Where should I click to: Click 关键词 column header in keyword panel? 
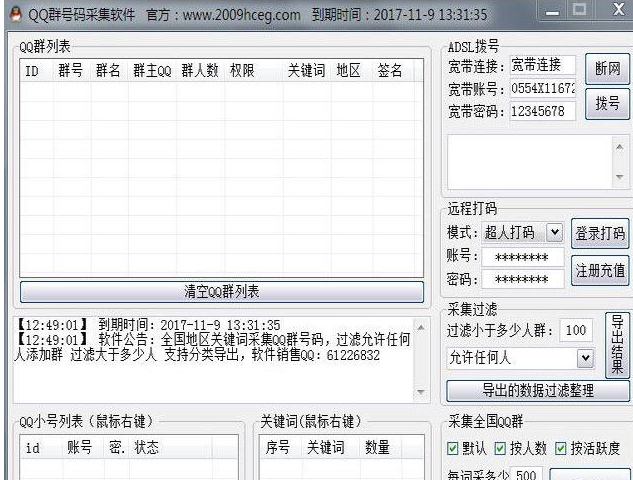pos(331,447)
